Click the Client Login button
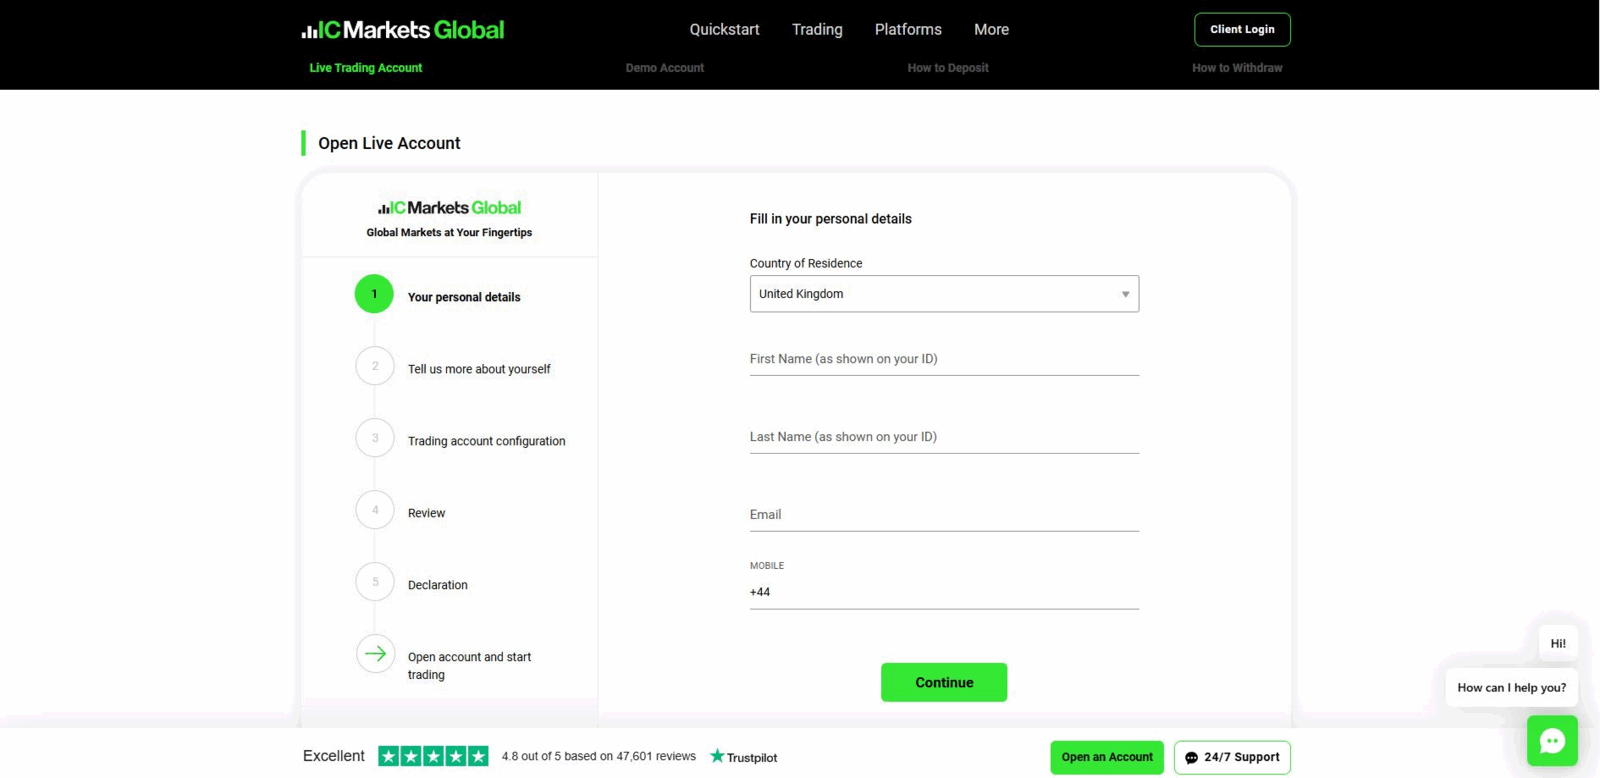 [x=1242, y=29]
